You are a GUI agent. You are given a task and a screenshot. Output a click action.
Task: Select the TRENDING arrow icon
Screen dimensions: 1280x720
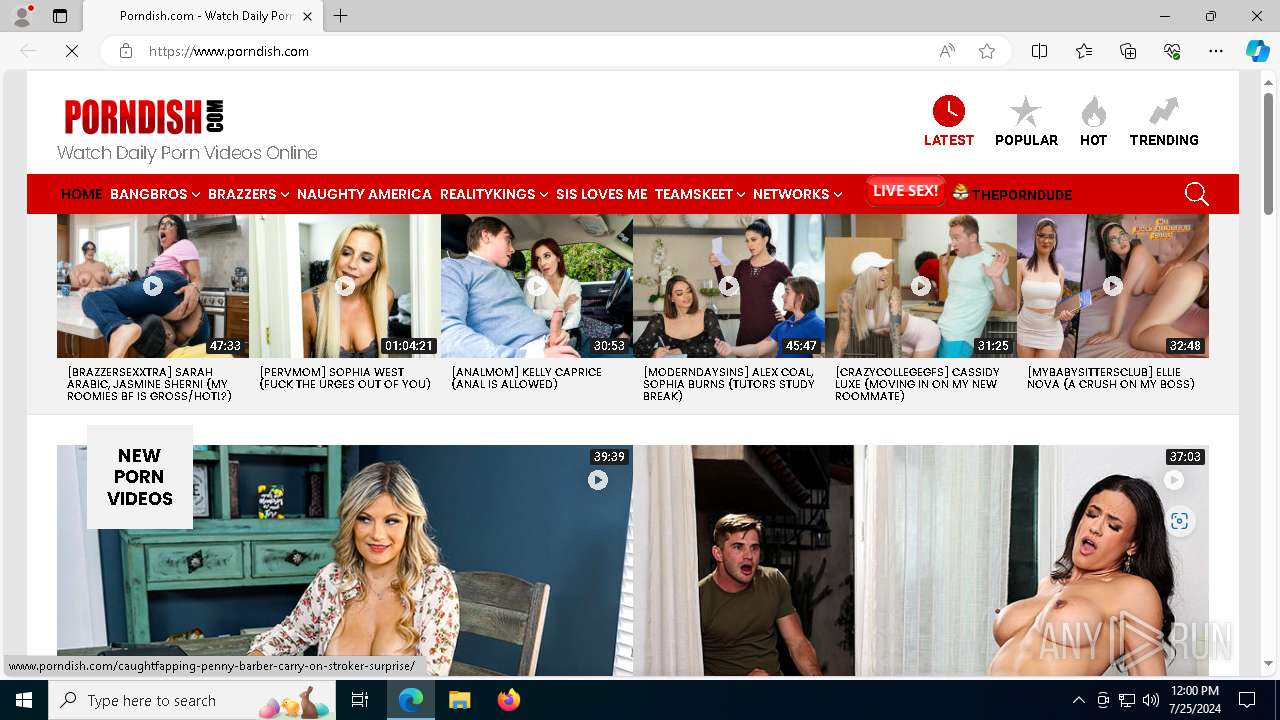tap(1164, 111)
